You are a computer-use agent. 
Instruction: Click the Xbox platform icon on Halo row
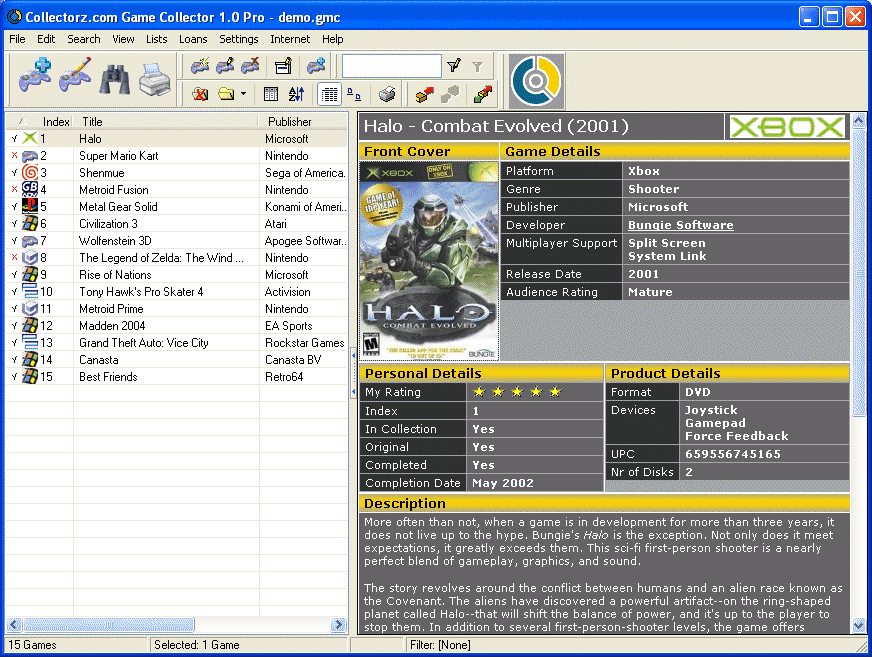(30, 139)
